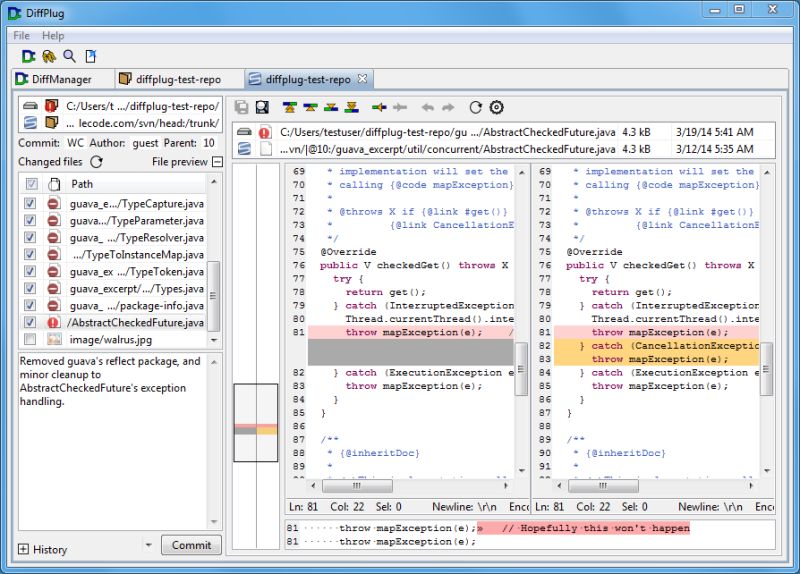Click the error file icon beside AbstractCheckedFuture.java path
The height and width of the screenshot is (574, 800).
[x=265, y=133]
